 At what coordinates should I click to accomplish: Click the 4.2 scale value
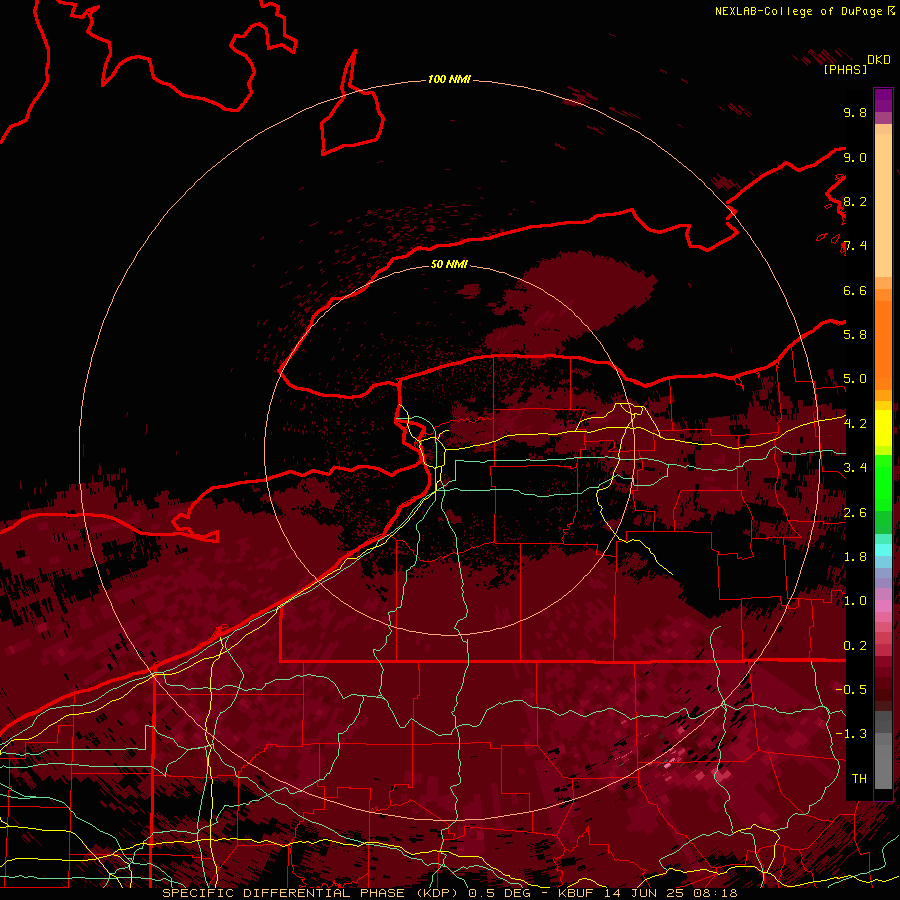855,424
